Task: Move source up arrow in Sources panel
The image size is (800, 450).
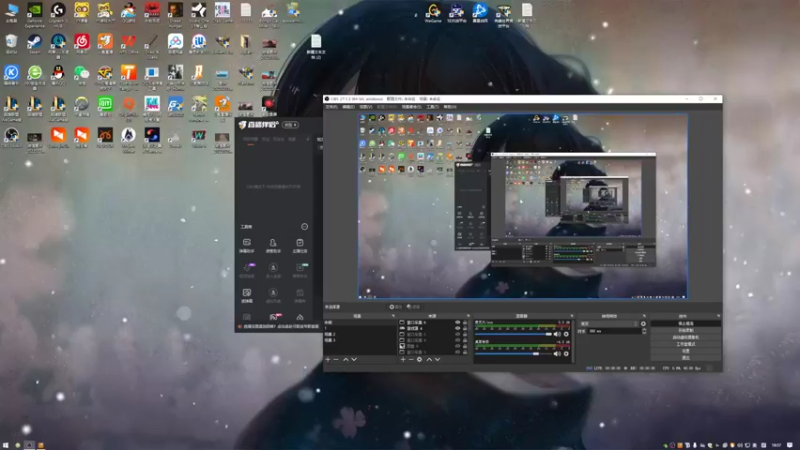Action: (x=429, y=360)
